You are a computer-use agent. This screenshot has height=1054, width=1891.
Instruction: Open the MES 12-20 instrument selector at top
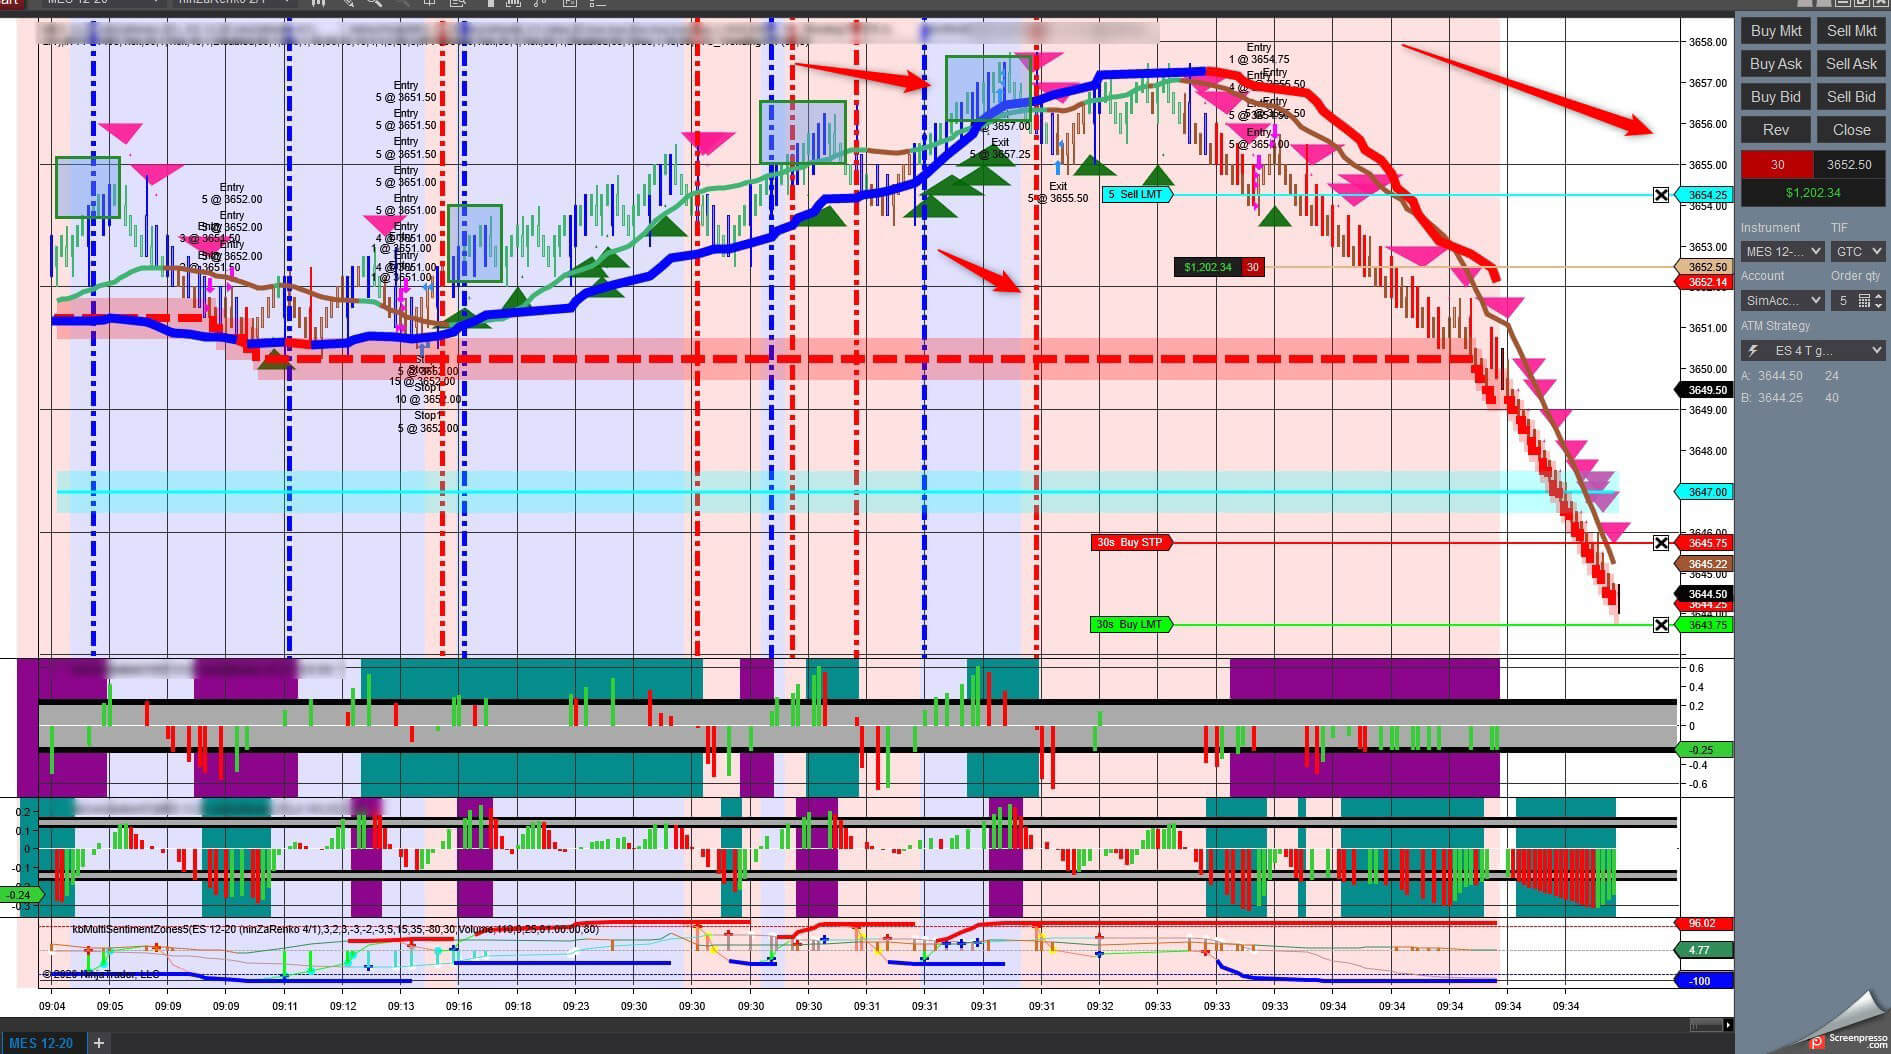(x=102, y=3)
